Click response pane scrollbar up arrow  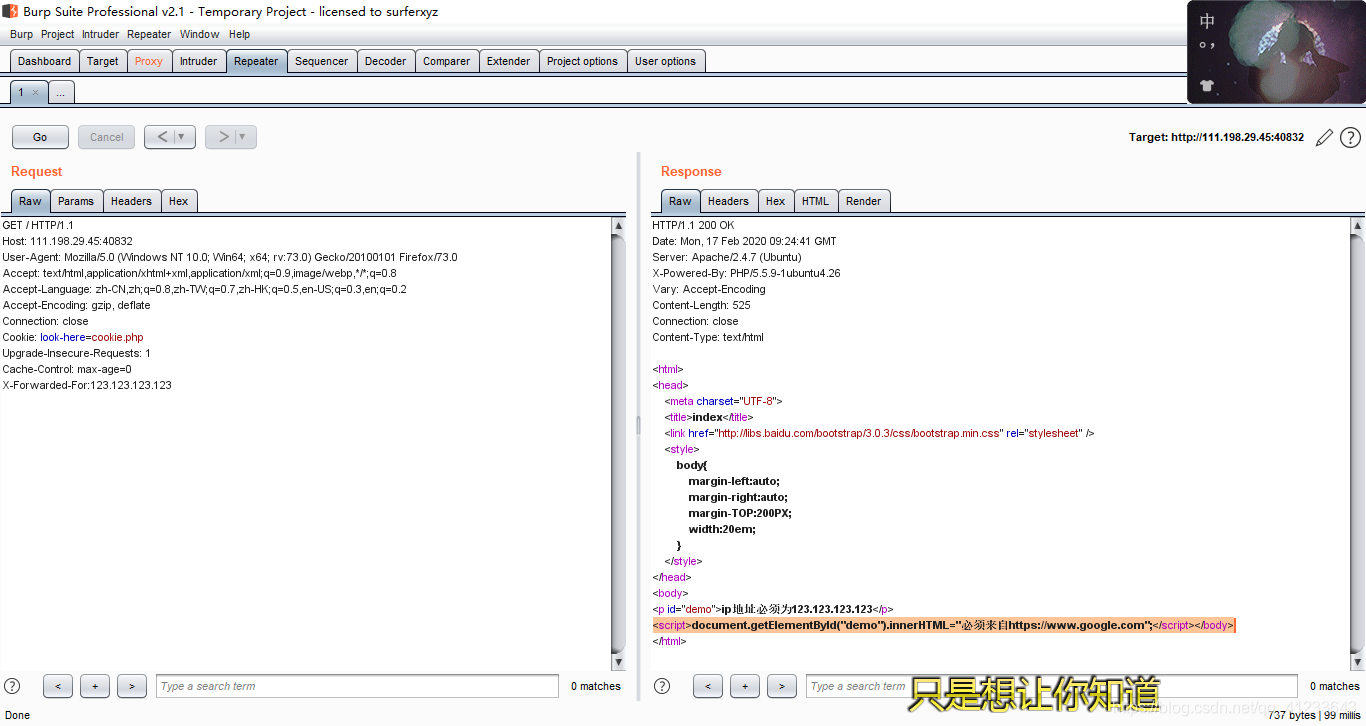(x=1357, y=226)
